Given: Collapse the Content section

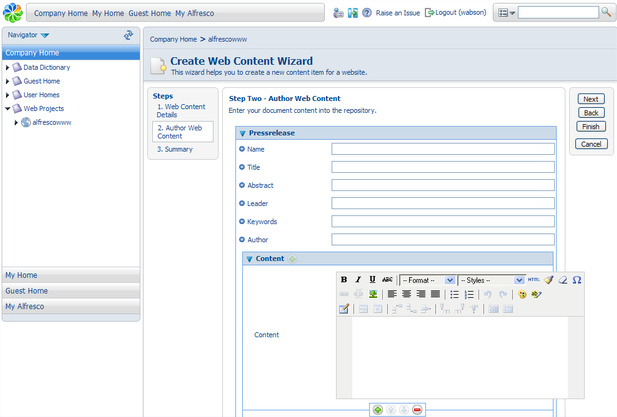Looking at the screenshot, I should tap(249, 259).
